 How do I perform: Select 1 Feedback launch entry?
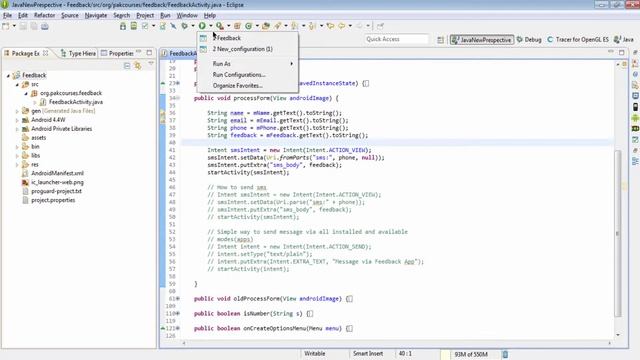227,38
